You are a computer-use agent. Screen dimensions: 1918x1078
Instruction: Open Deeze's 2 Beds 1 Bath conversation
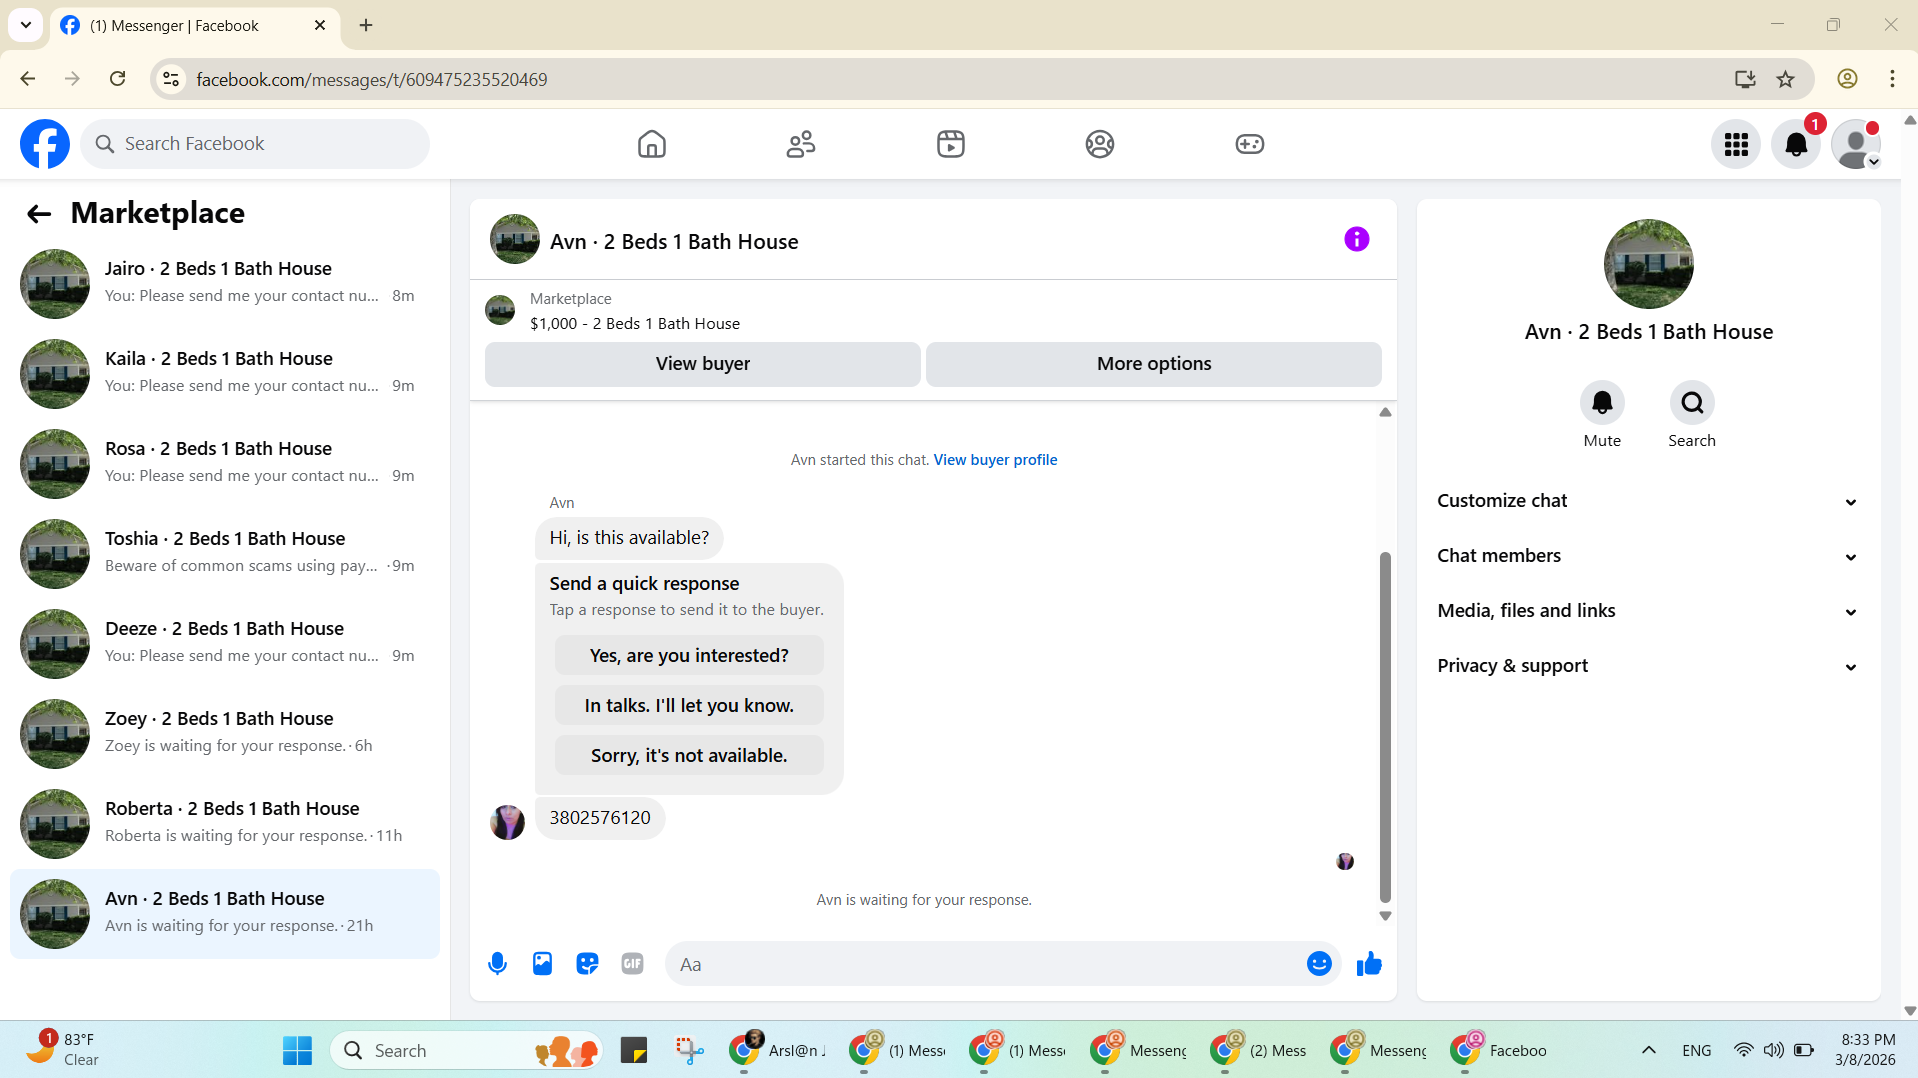225,643
